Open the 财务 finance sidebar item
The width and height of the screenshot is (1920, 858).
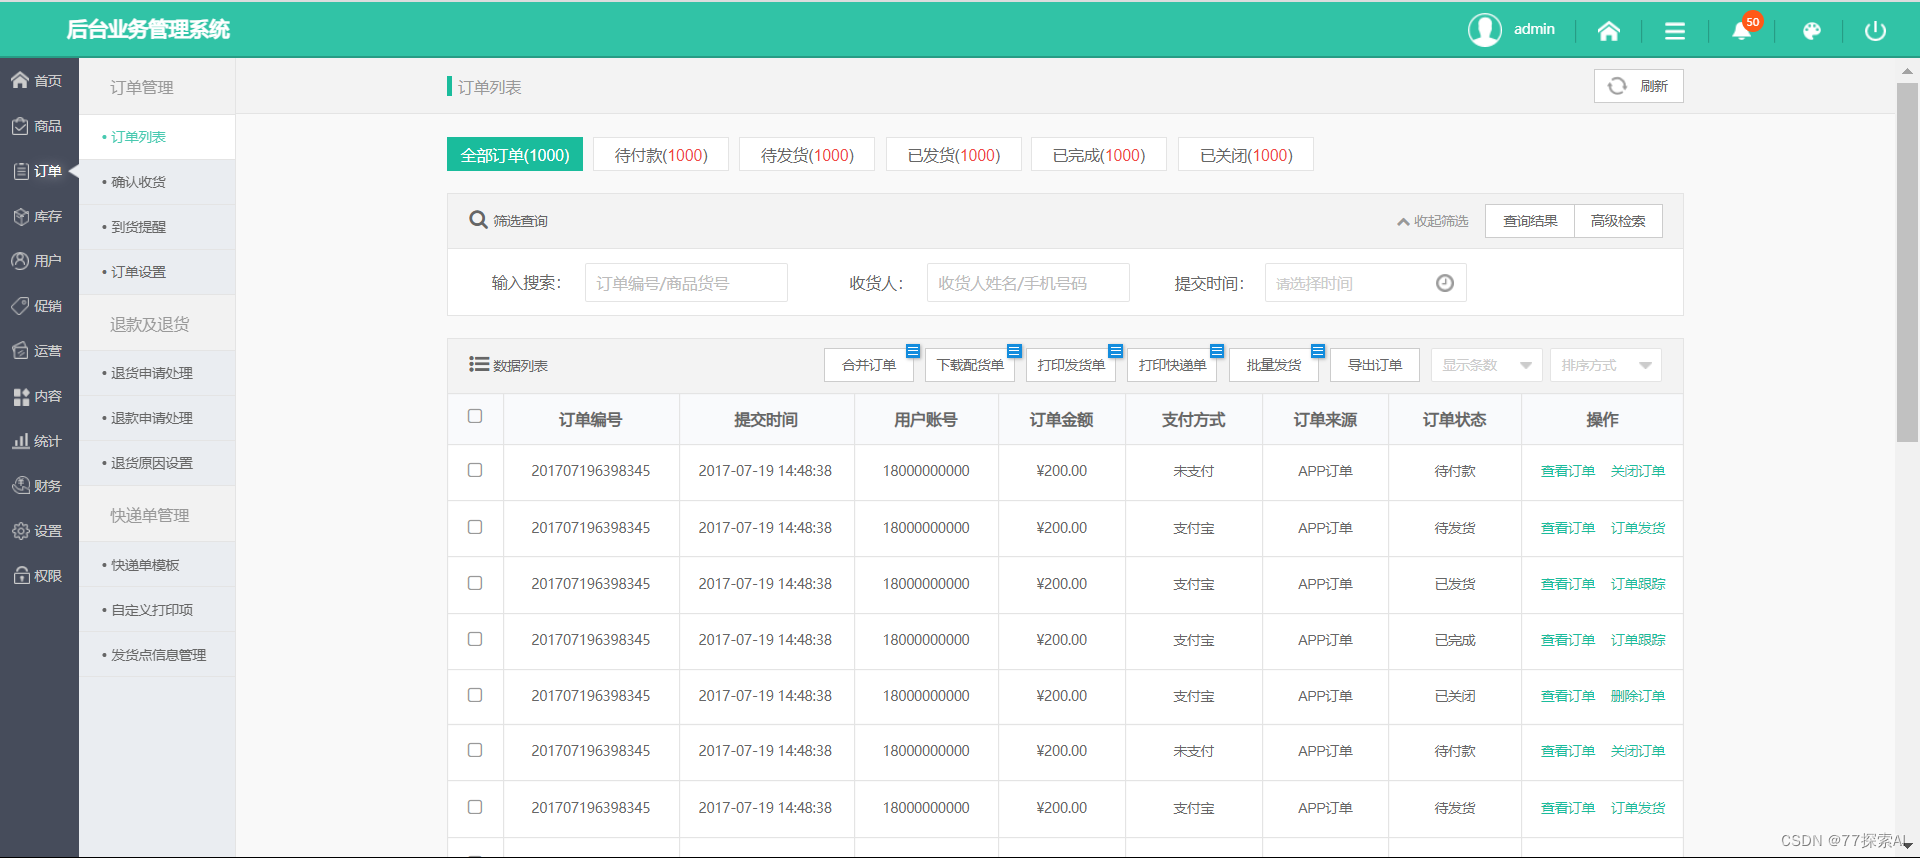39,486
